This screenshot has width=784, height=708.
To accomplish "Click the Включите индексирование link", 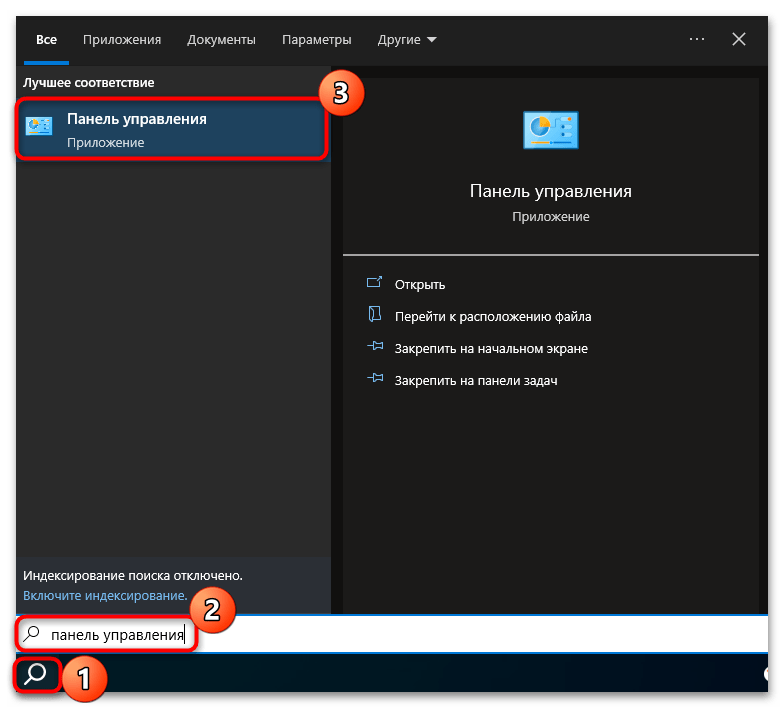I will point(105,596).
